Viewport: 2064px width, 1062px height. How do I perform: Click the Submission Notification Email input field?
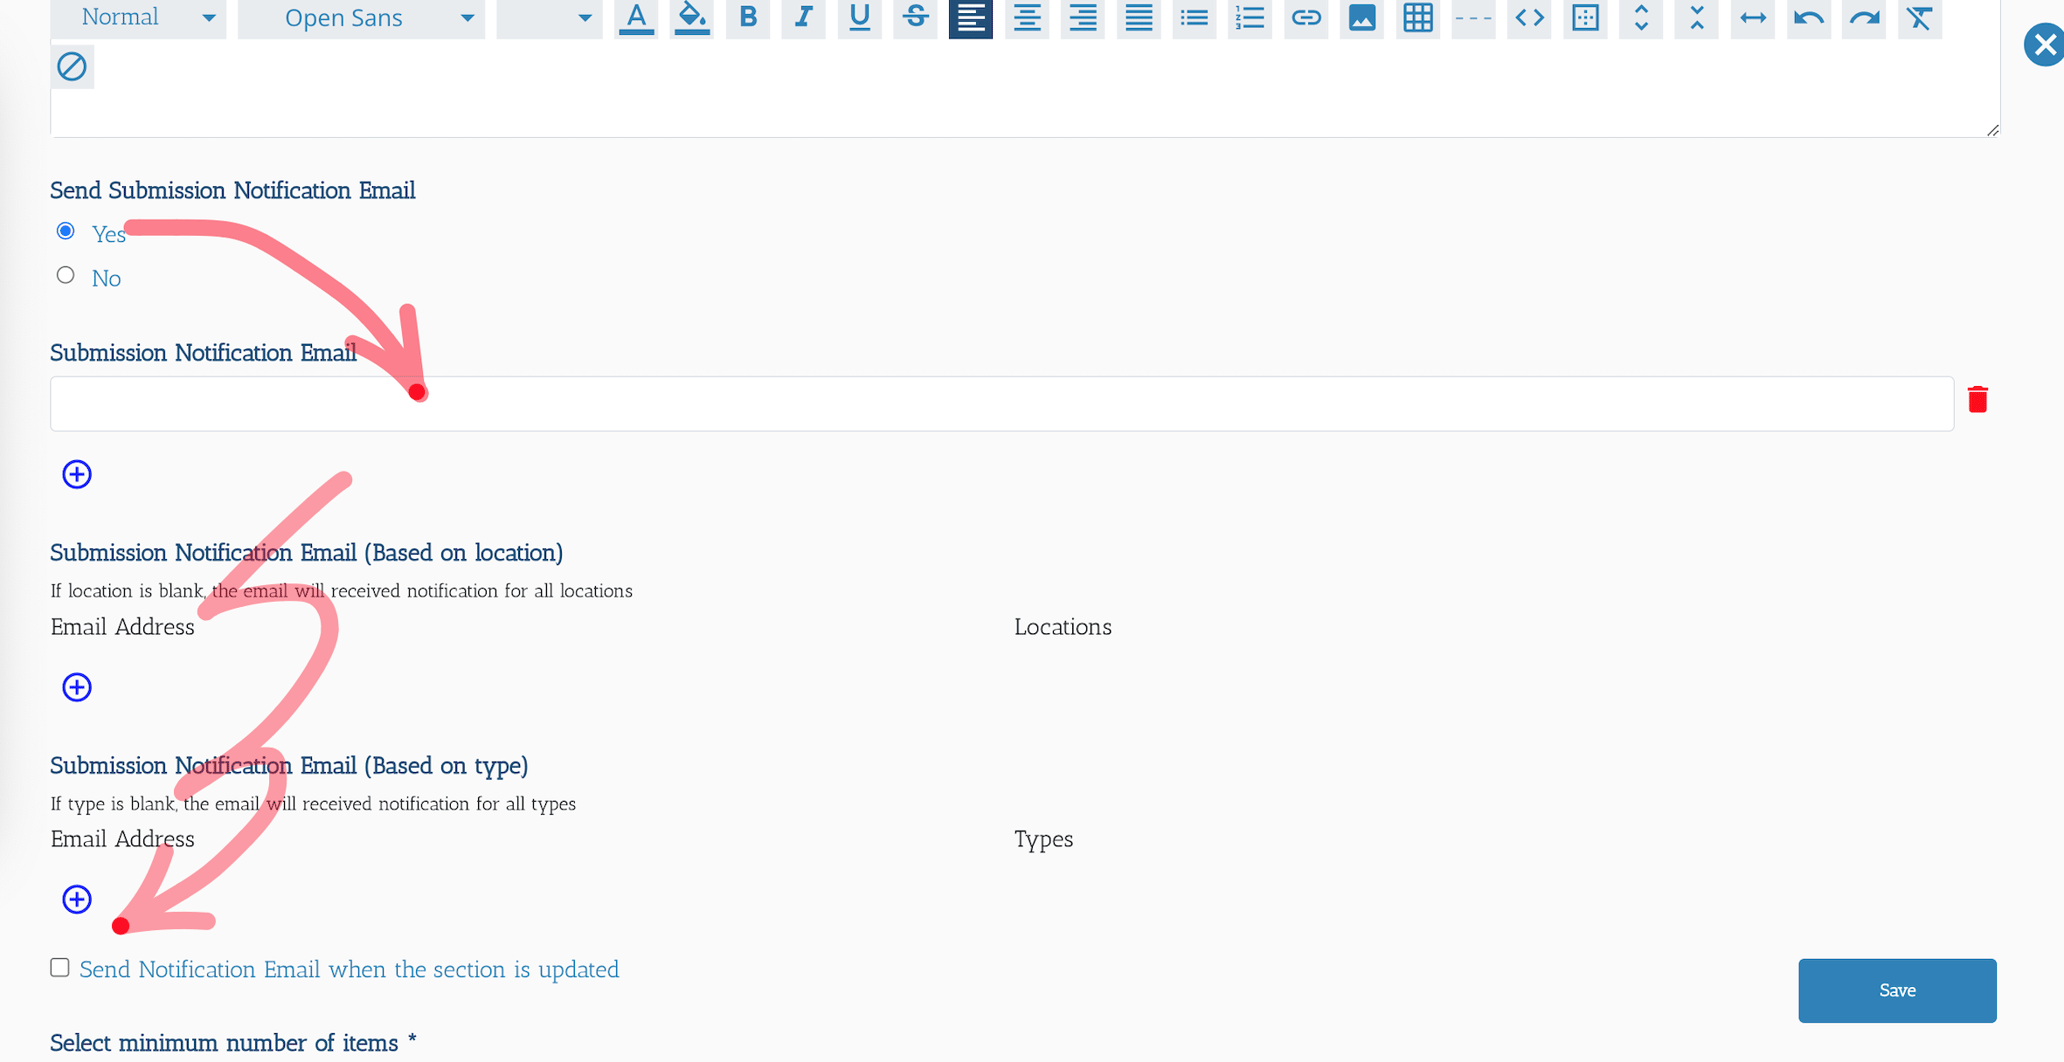coord(700,403)
